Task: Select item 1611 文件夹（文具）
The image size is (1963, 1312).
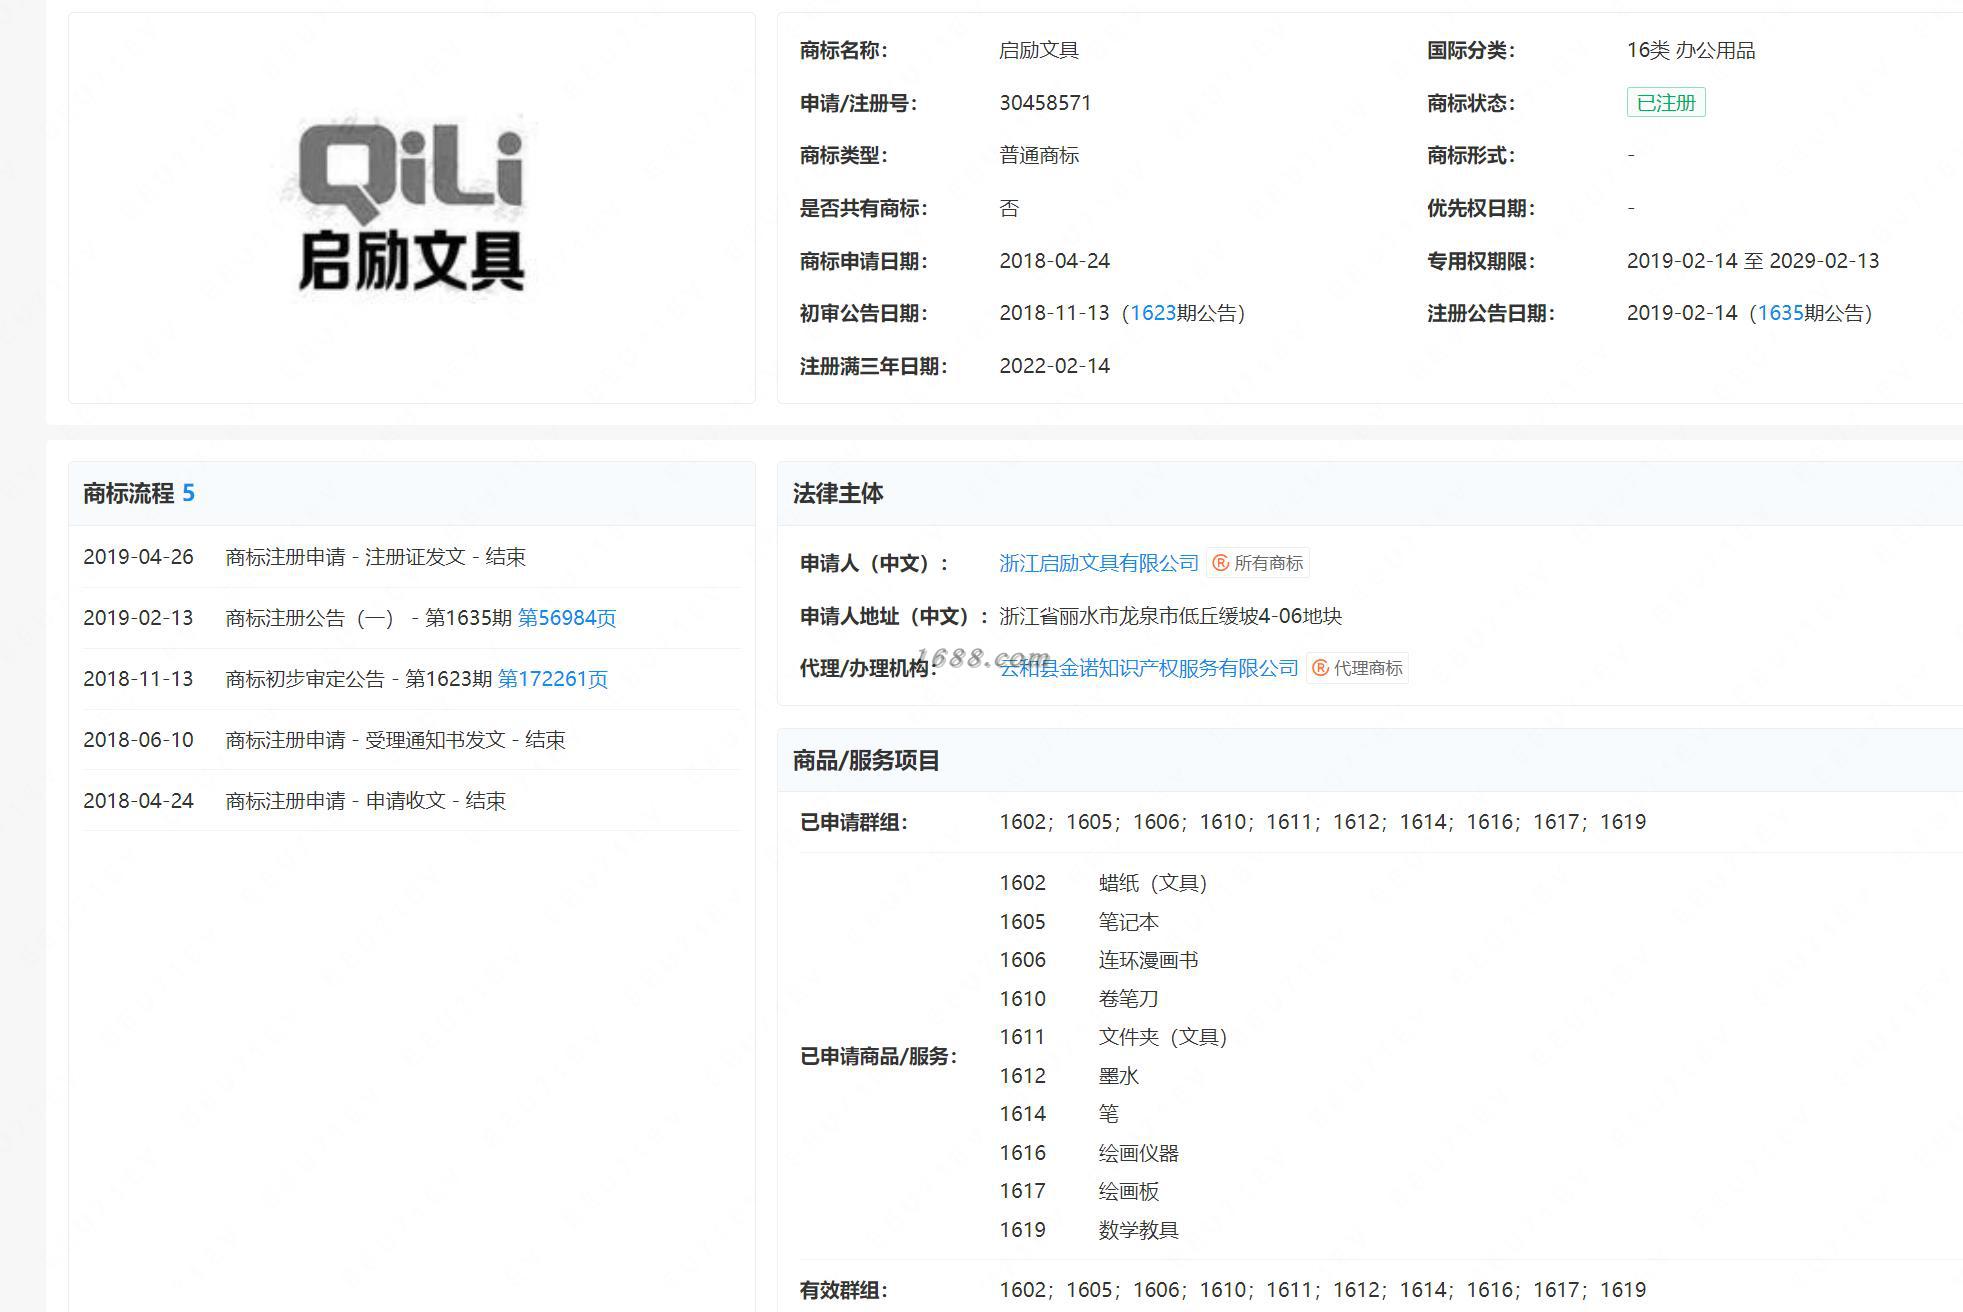Action: click(1113, 1037)
